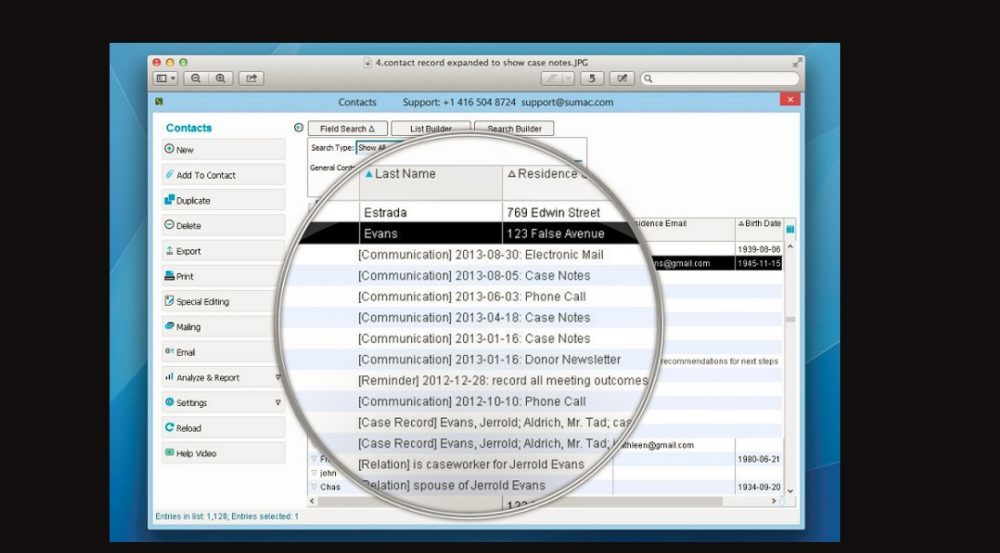Viewport: 1000px width, 553px height.
Task: Open the Preview sidebar view dropdown
Action: tap(165, 78)
